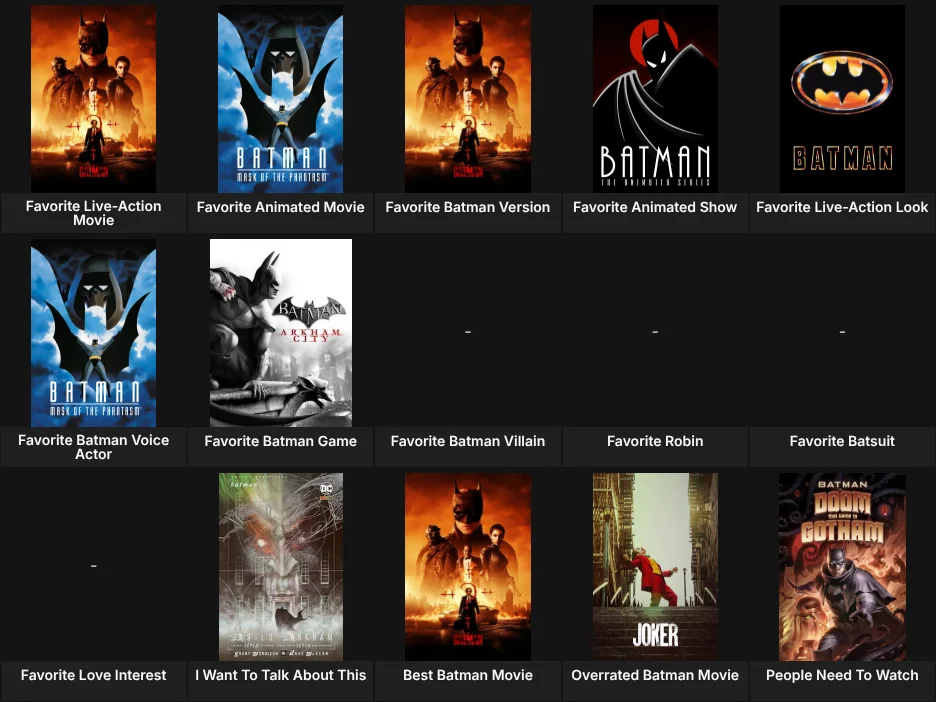936x702 pixels.
Task: Click The Batman poster above Favorite Batman Version
Action: (468, 98)
